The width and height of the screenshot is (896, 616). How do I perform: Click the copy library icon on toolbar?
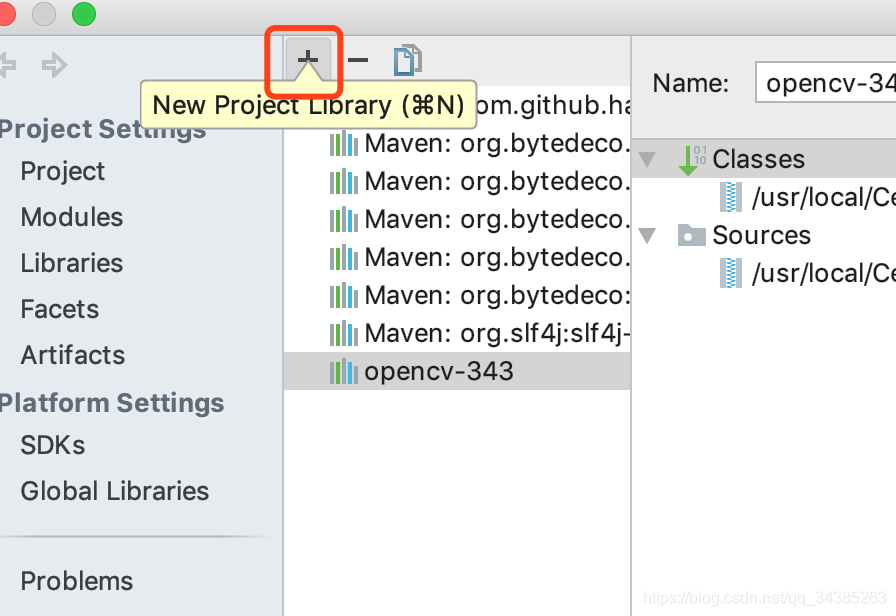point(406,60)
